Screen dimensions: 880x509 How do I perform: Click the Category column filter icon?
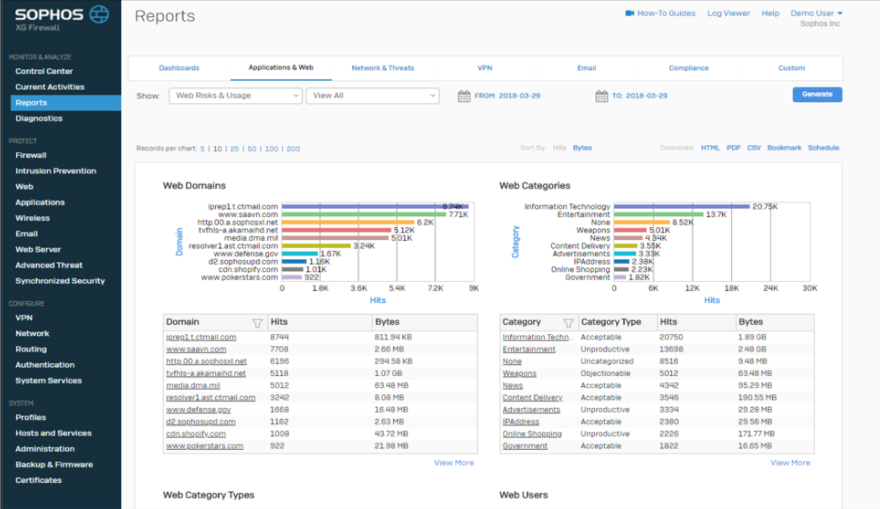[x=568, y=323]
